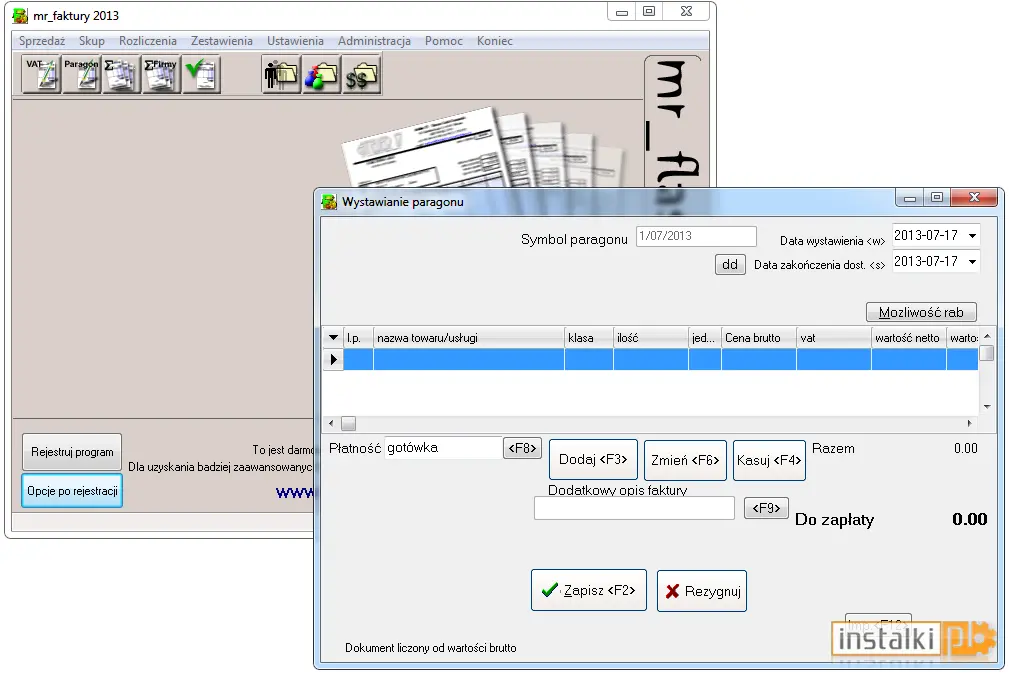Screen dimensions: 1009x676
Task: Click the Data zakończenia dost. date value
Action: 926,262
